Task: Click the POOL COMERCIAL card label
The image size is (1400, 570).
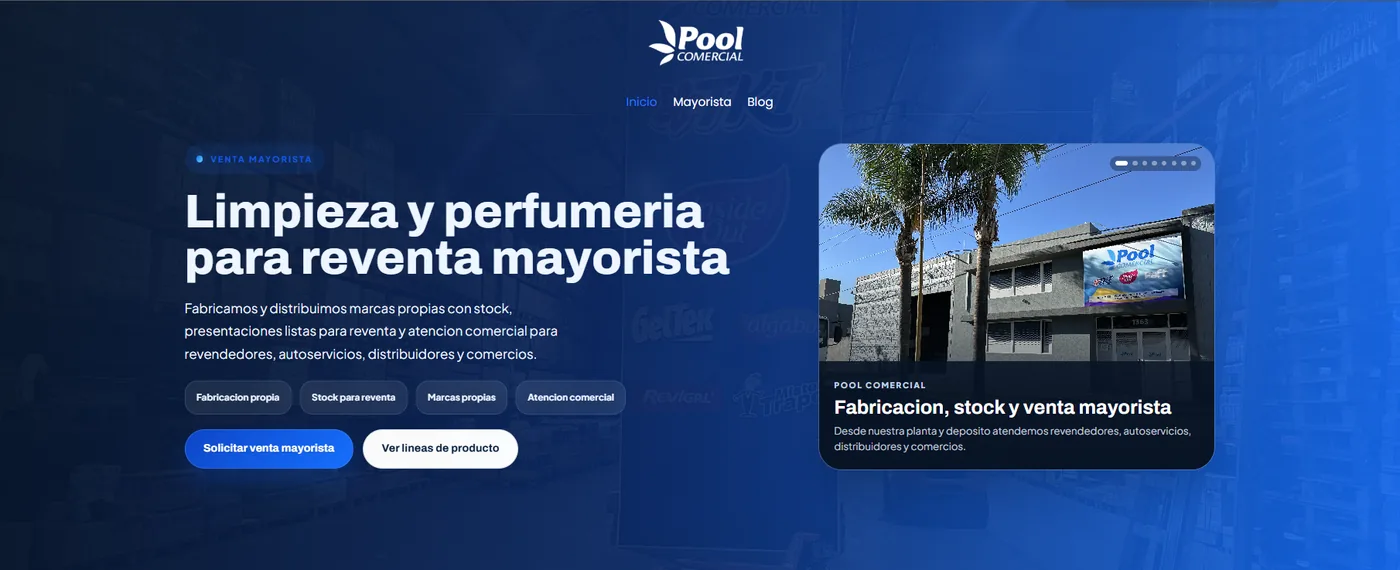Action: point(880,385)
